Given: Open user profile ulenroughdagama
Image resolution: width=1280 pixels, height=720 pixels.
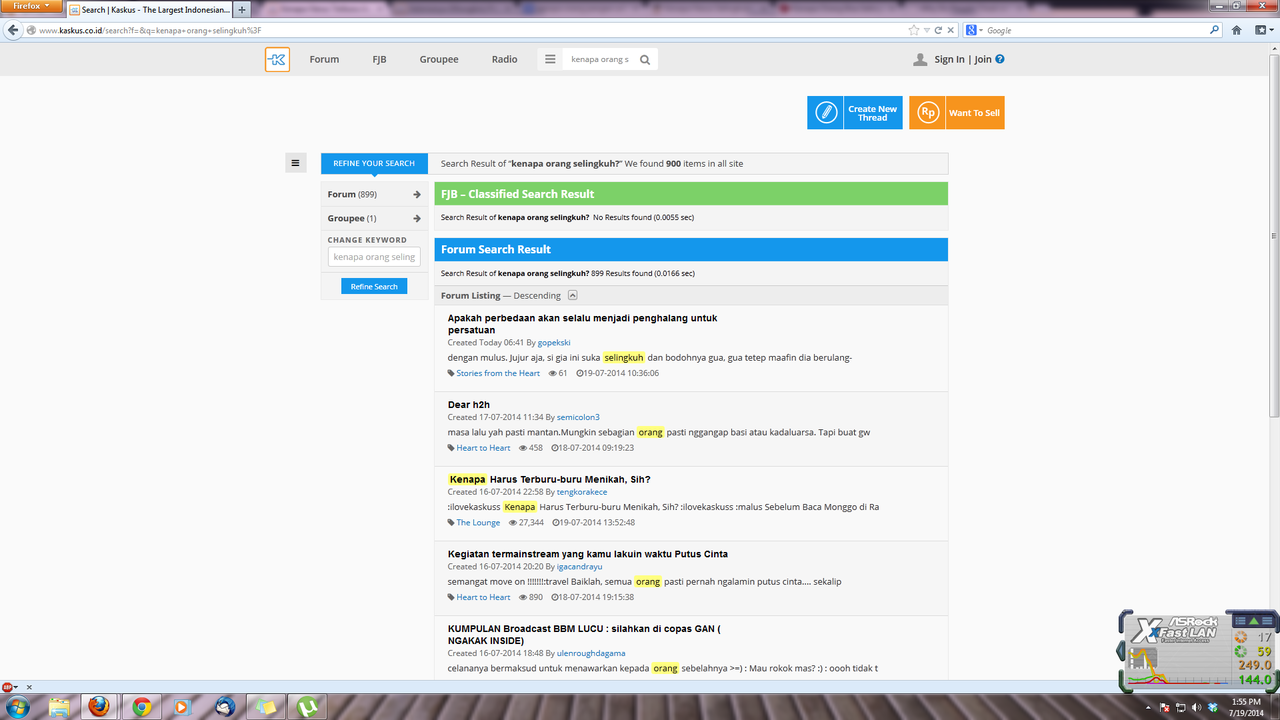Looking at the screenshot, I should [x=593, y=653].
